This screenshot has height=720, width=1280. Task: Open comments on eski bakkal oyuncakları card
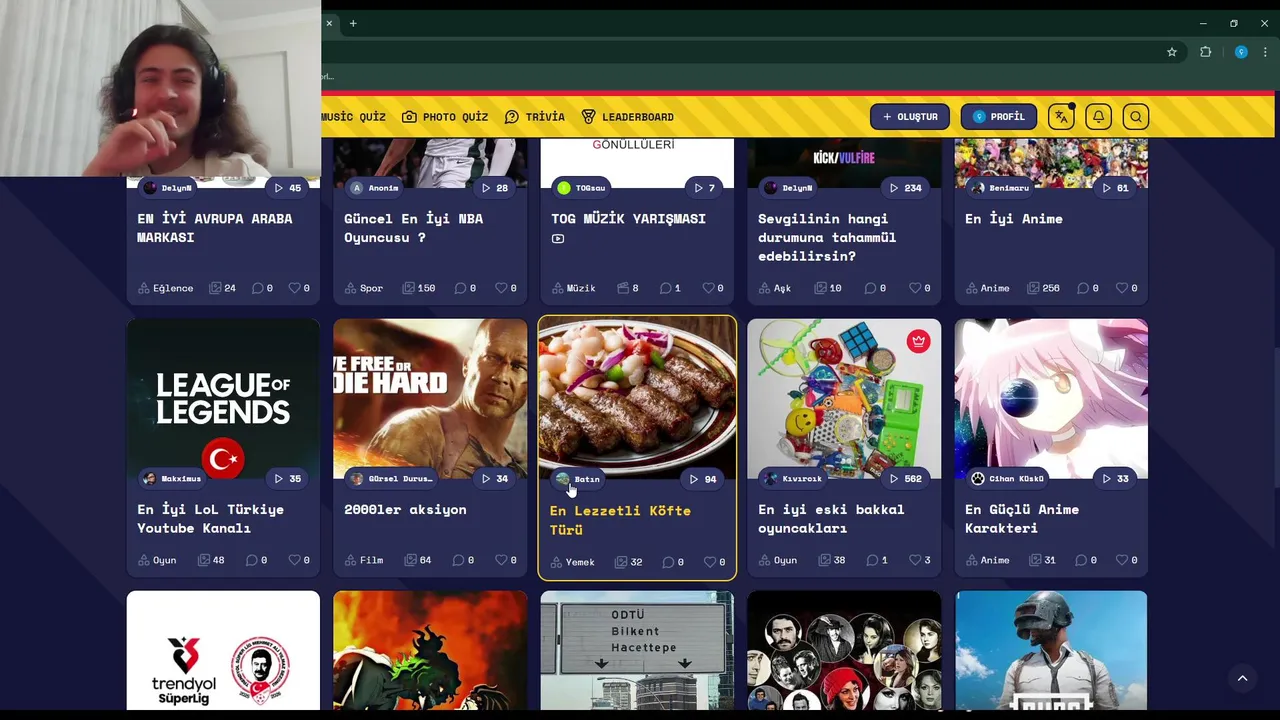(x=876, y=560)
